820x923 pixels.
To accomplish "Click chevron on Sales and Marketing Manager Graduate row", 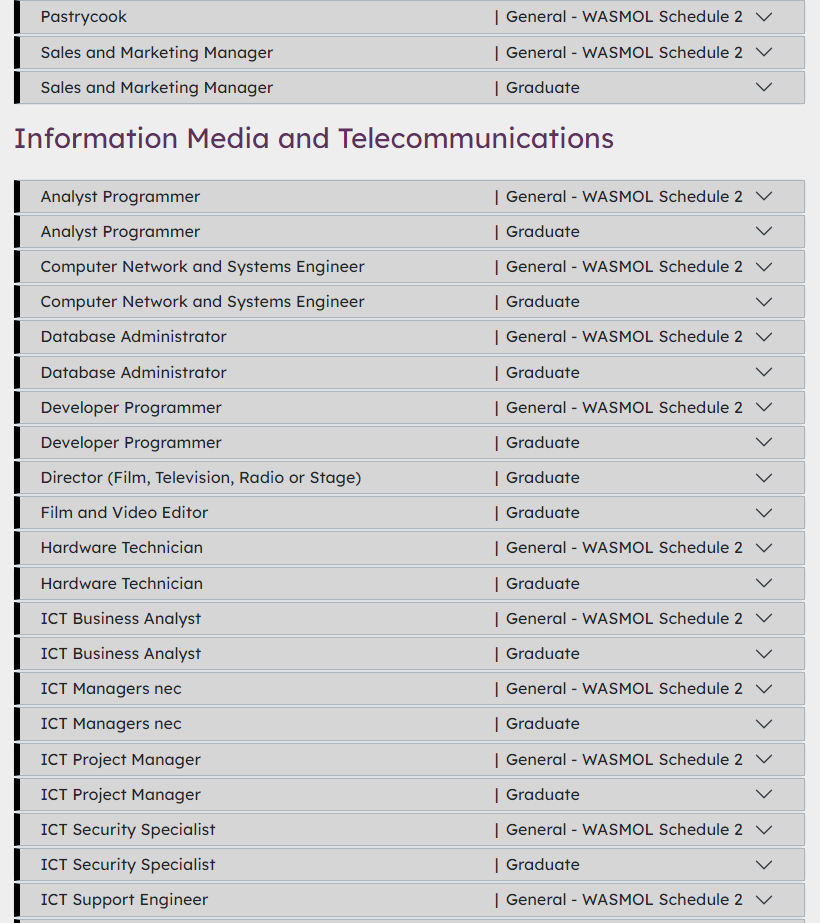I will (764, 87).
